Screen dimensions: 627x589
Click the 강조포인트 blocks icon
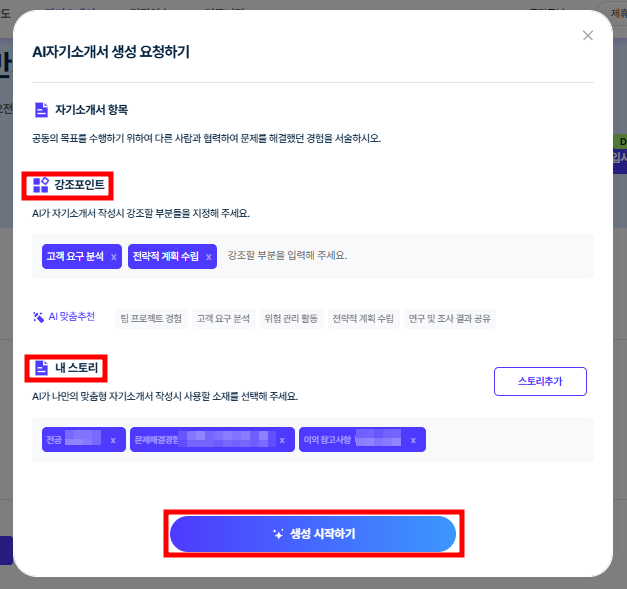(41, 185)
